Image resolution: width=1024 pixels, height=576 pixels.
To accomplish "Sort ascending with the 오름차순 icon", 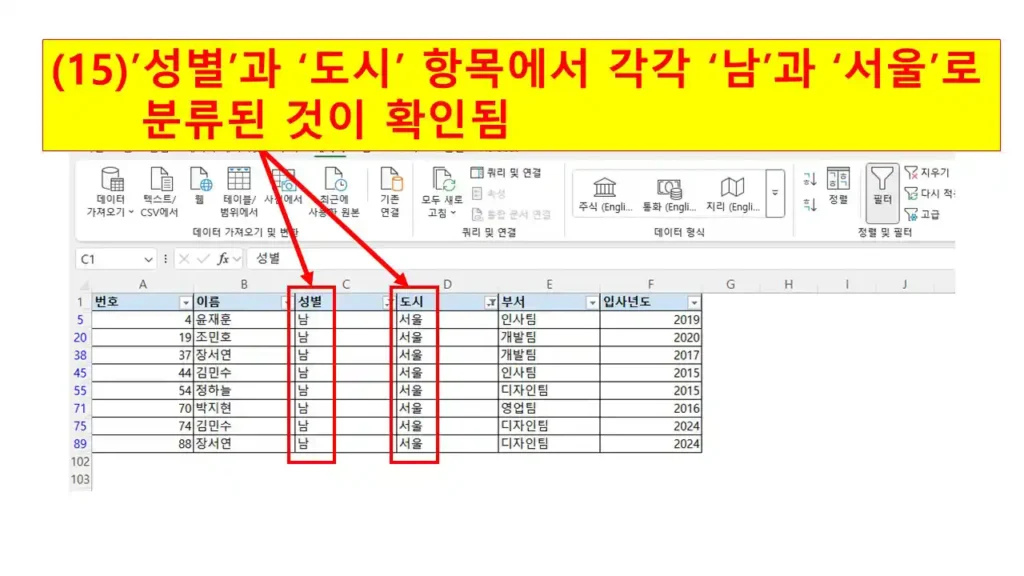I will coord(810,179).
